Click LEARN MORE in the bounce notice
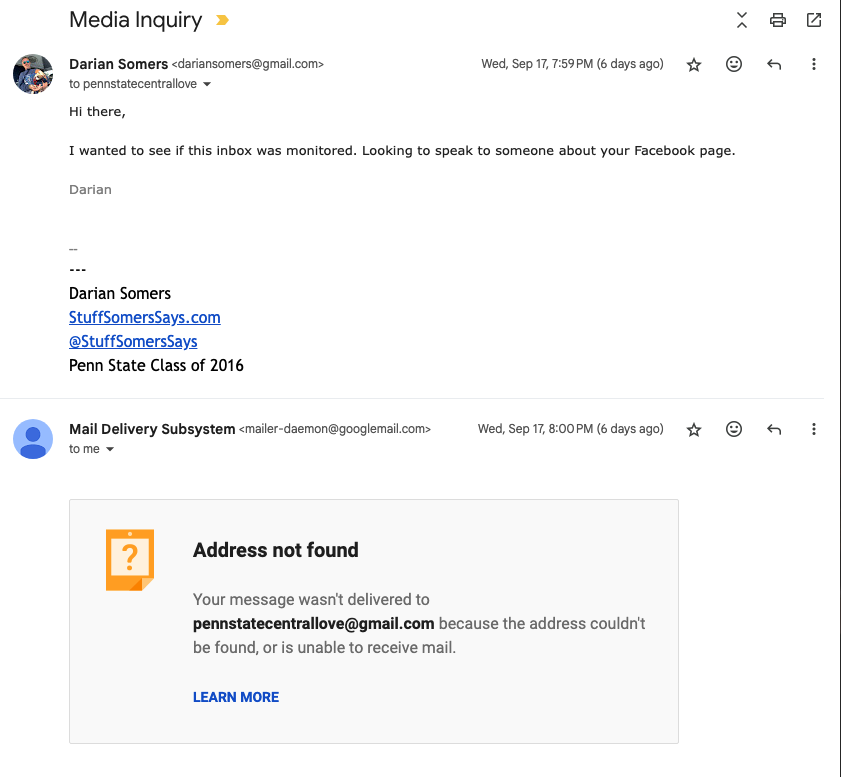This screenshot has height=777, width=841. pos(236,697)
